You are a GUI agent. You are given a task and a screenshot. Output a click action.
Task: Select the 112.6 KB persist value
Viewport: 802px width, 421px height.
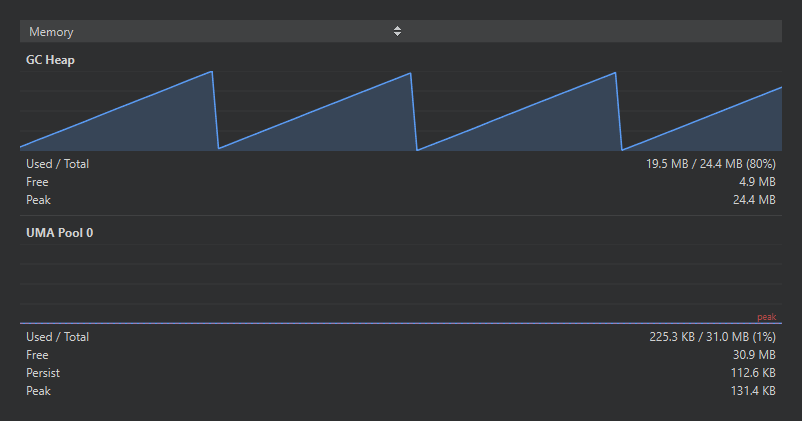[753, 372]
